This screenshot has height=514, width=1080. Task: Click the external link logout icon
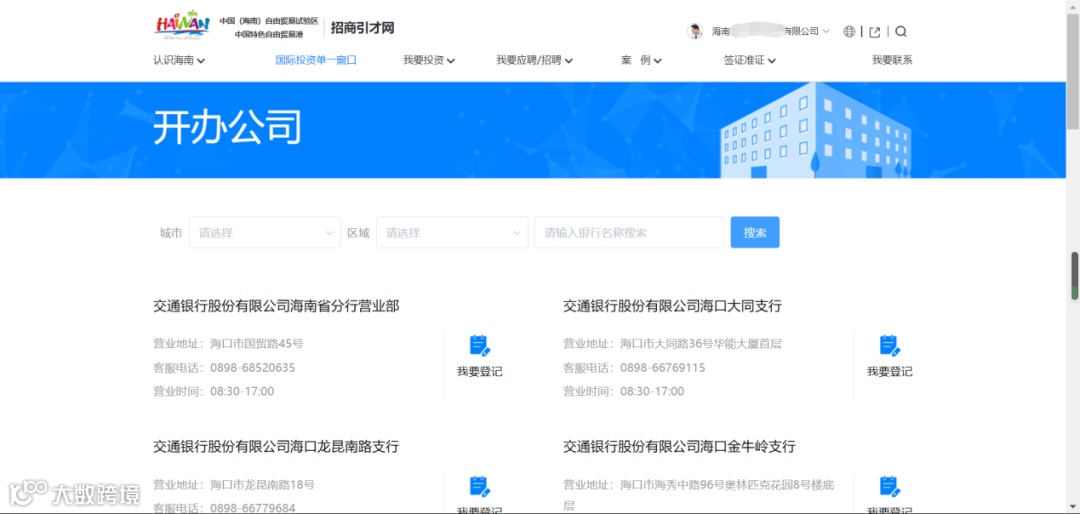pyautogui.click(x=875, y=32)
